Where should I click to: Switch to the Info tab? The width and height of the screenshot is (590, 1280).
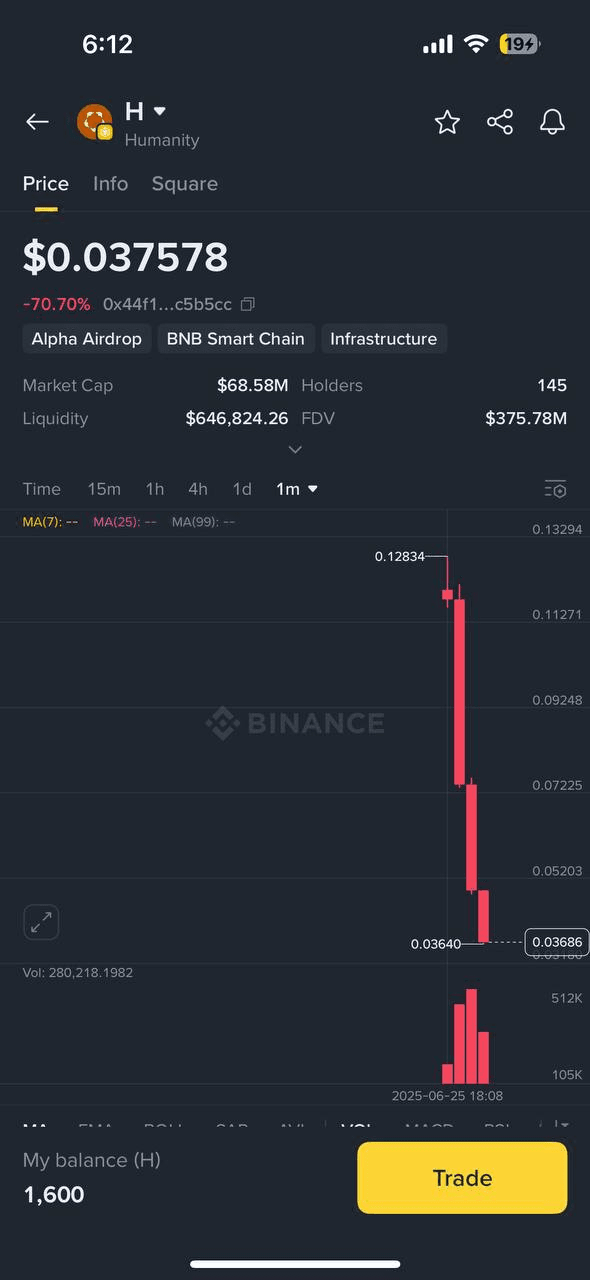click(x=110, y=184)
